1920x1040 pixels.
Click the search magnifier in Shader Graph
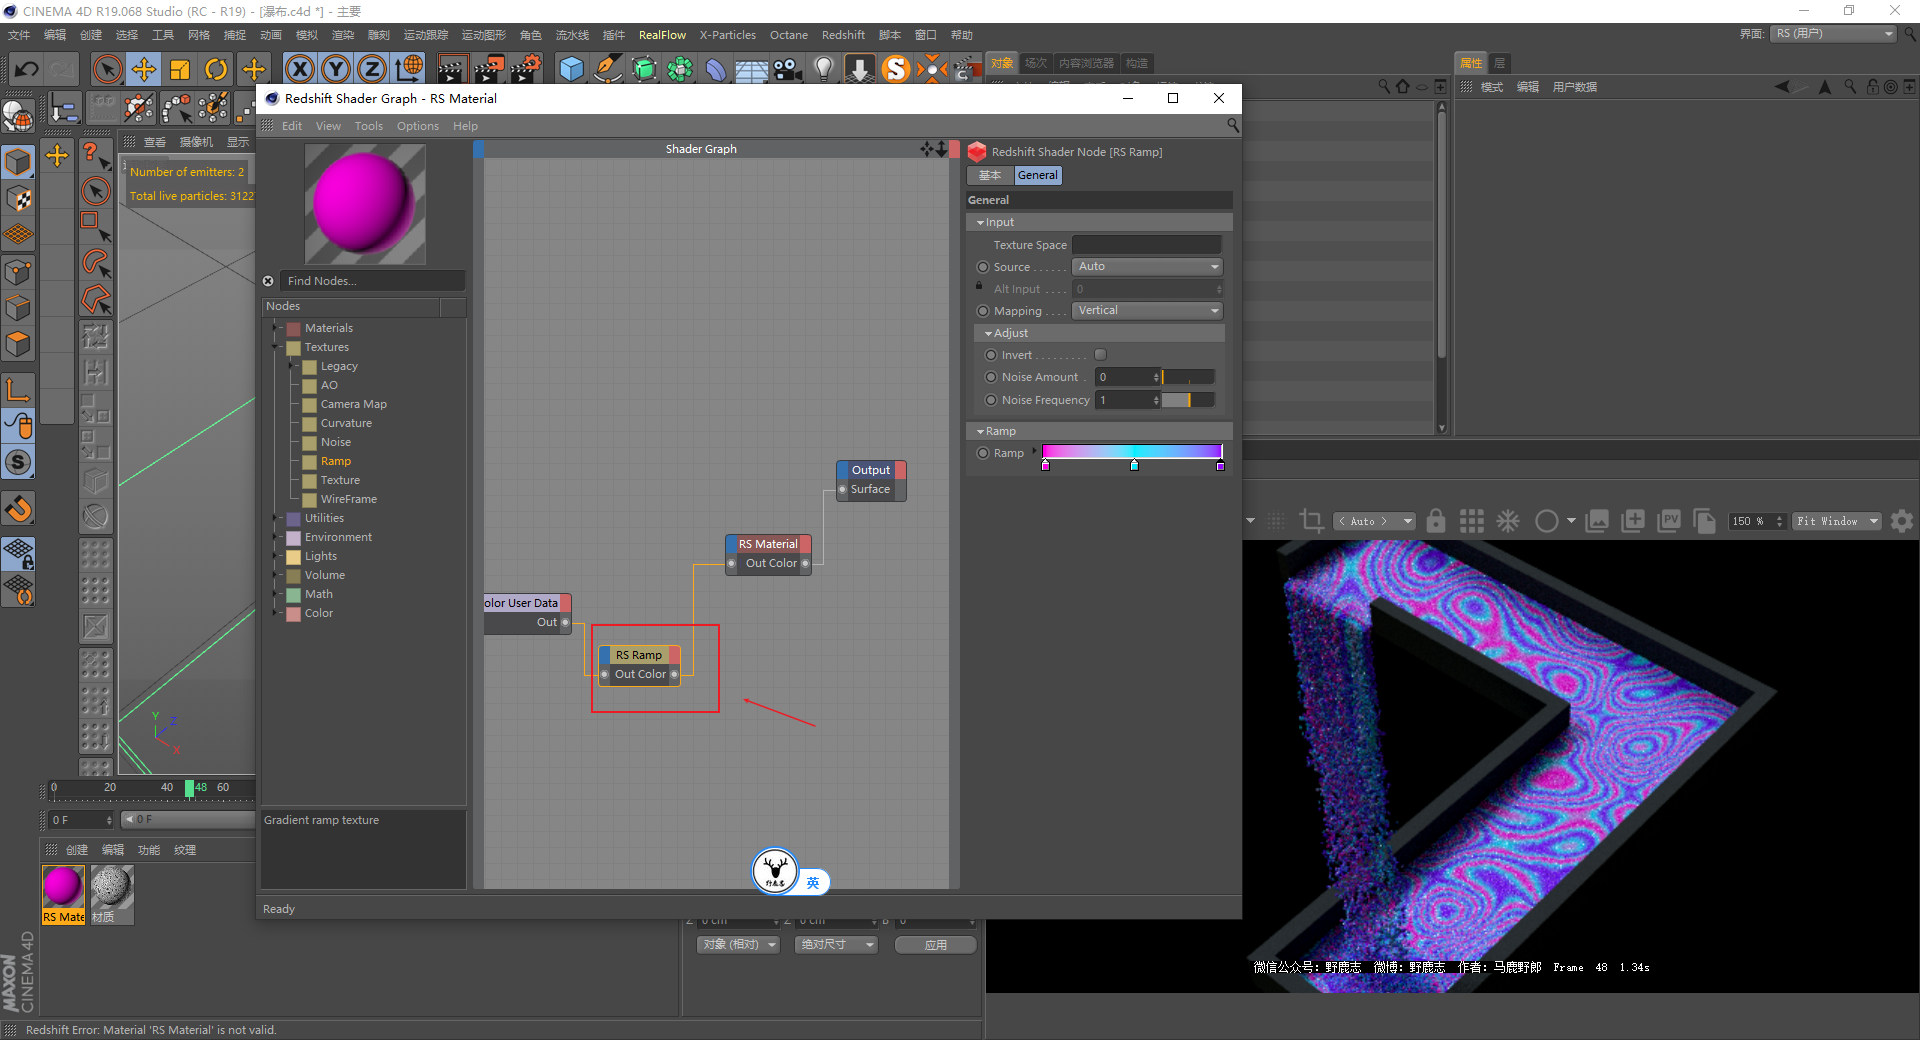(1232, 126)
